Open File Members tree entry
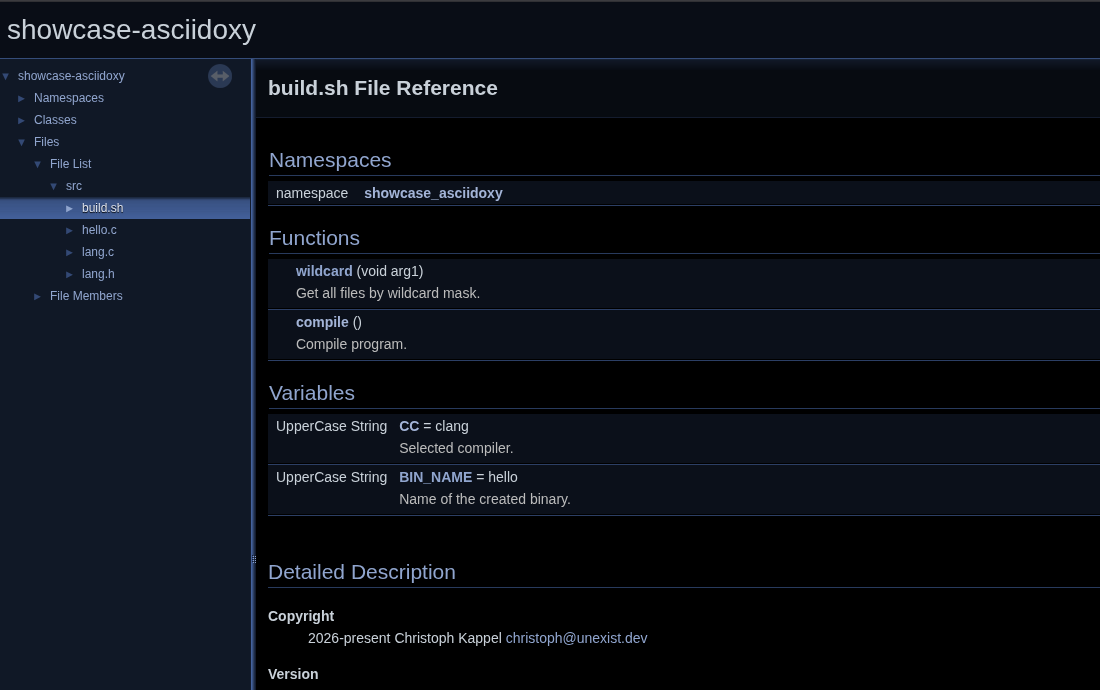1100x690 pixels. pyautogui.click(x=86, y=296)
